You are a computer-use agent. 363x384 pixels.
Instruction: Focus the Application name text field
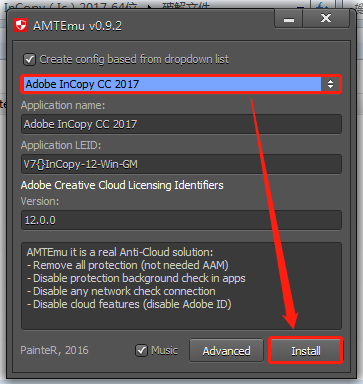click(181, 124)
